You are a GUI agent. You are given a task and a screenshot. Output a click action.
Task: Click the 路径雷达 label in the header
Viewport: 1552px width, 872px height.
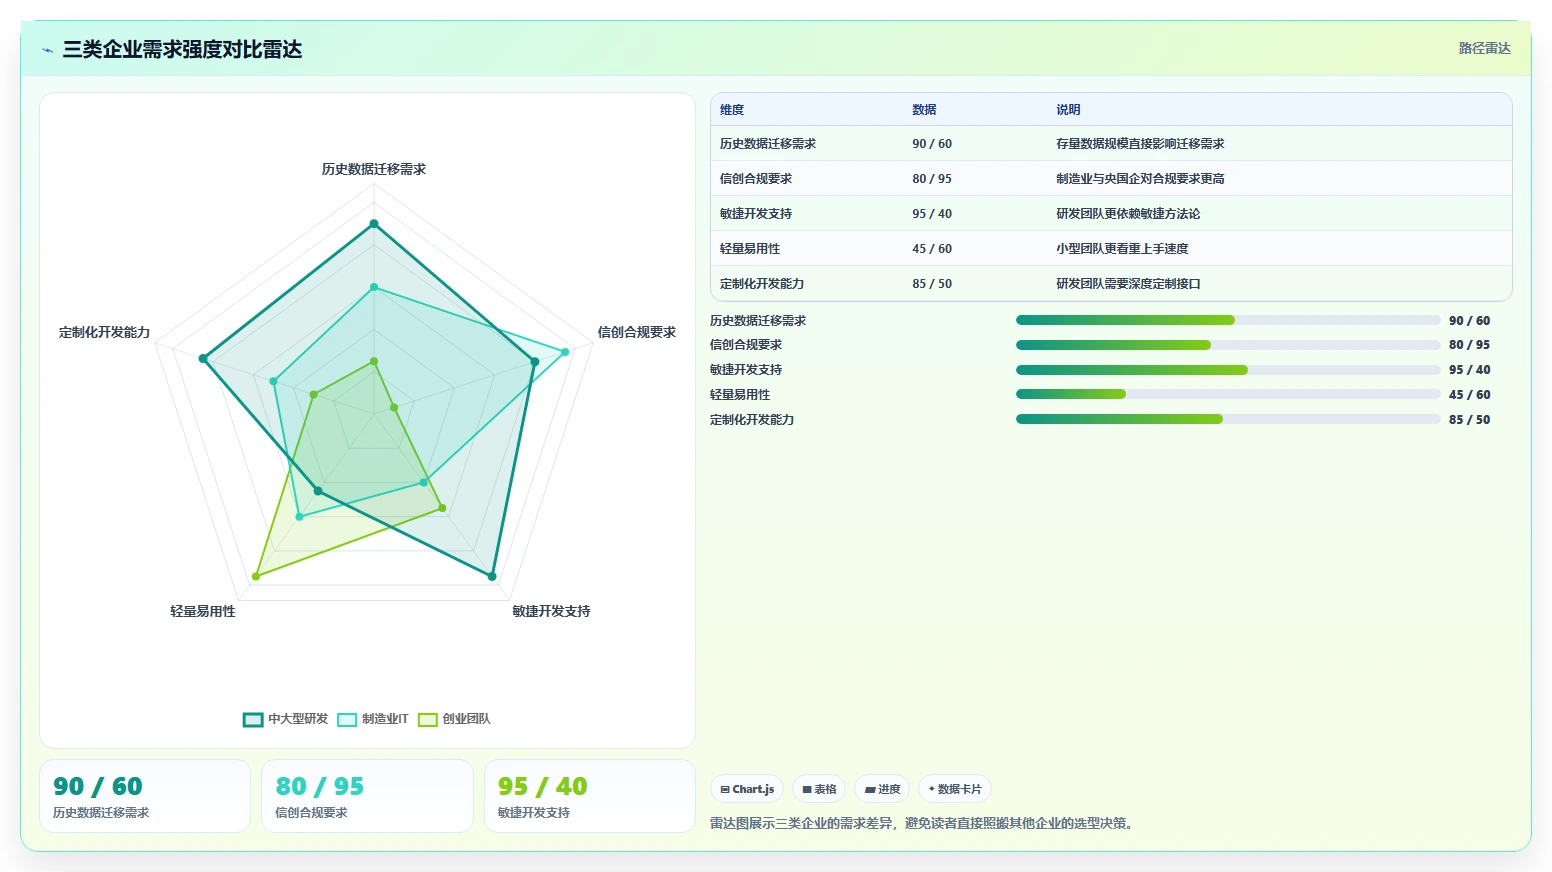1484,48
